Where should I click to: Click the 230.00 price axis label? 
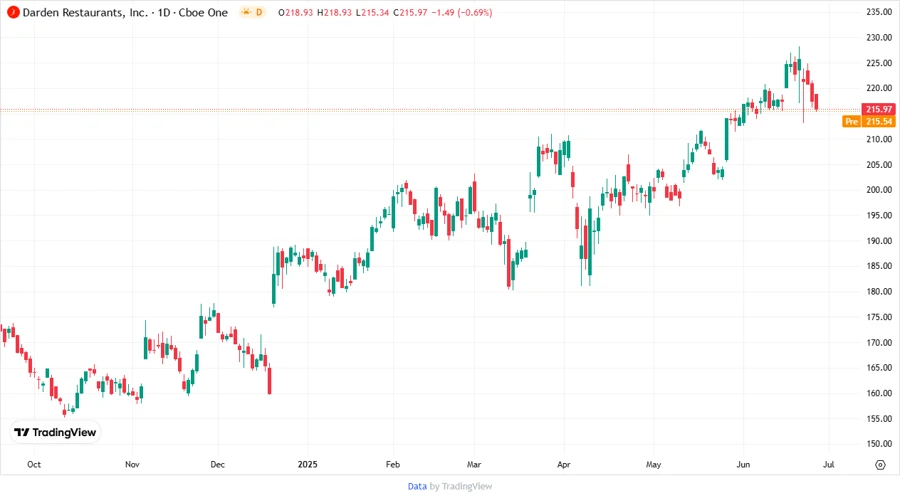coord(879,37)
